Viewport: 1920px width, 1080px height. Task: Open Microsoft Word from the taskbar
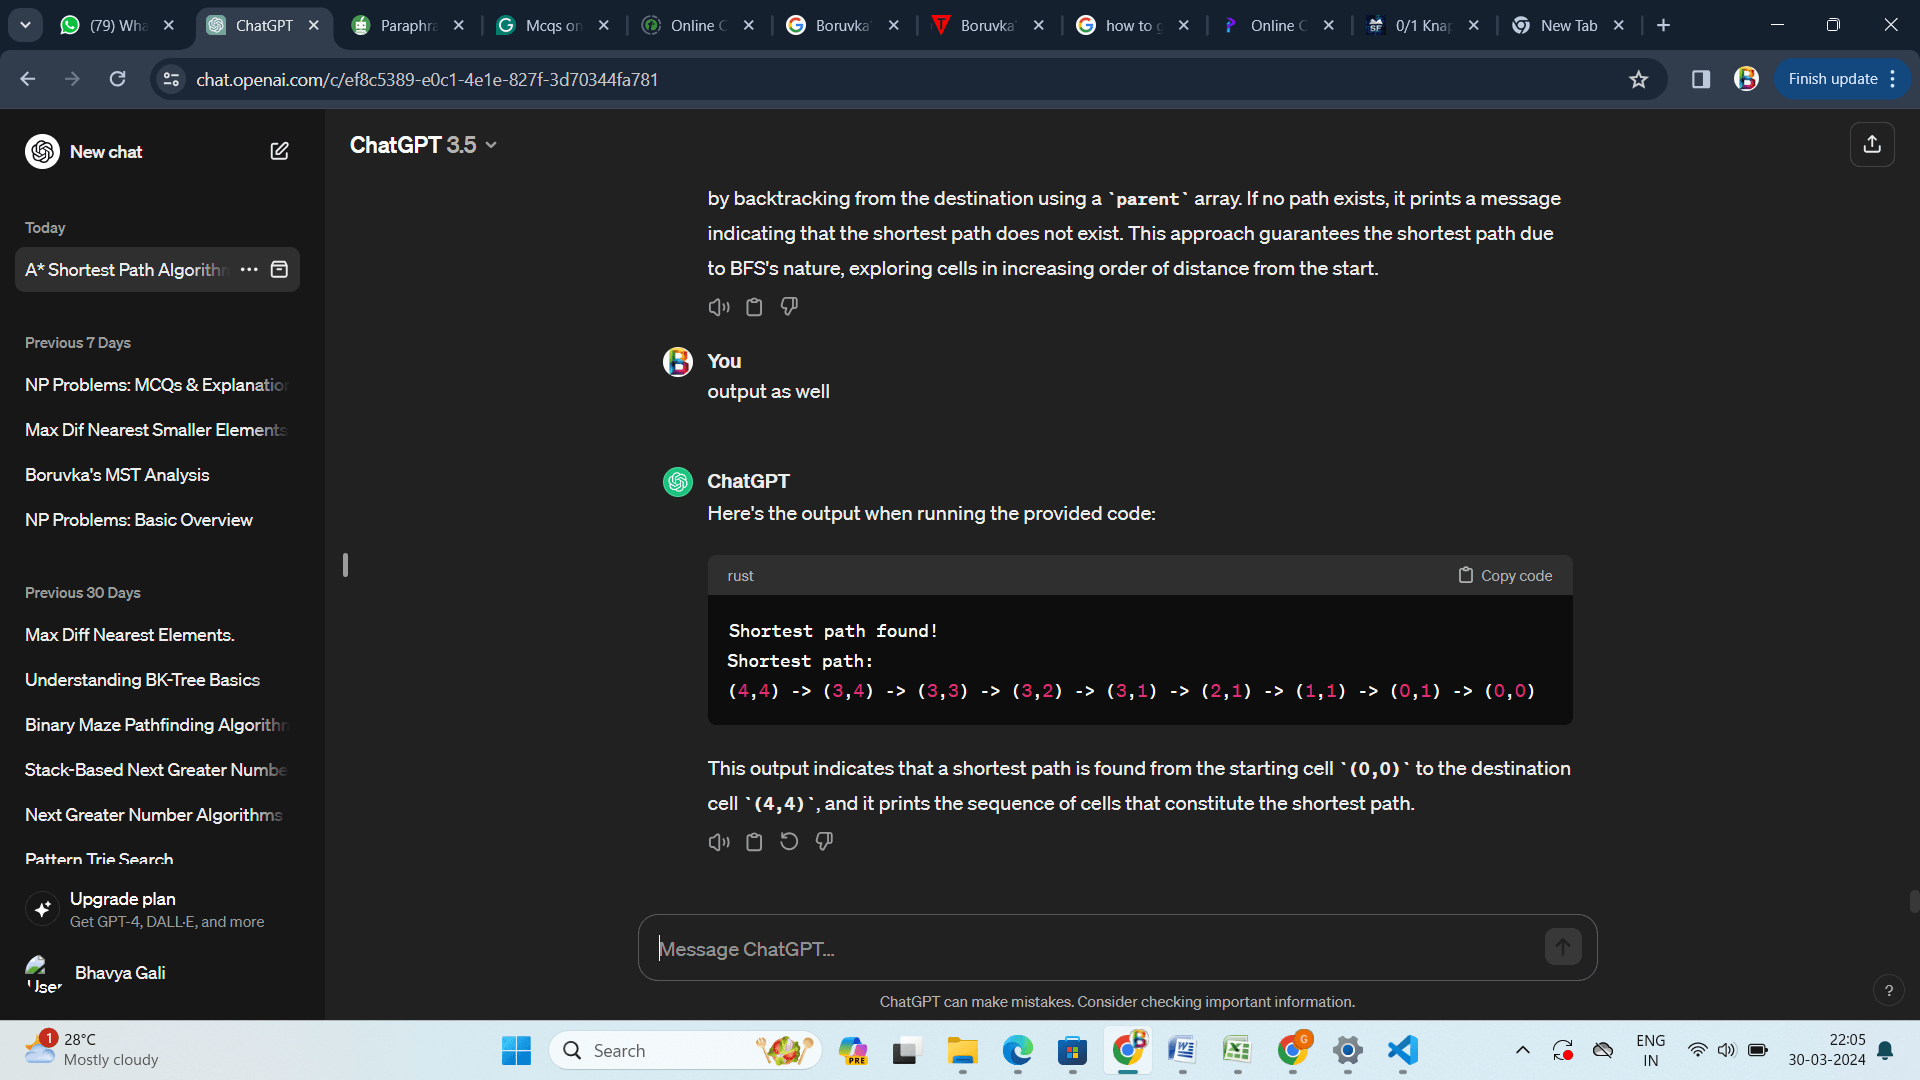coord(1182,1050)
